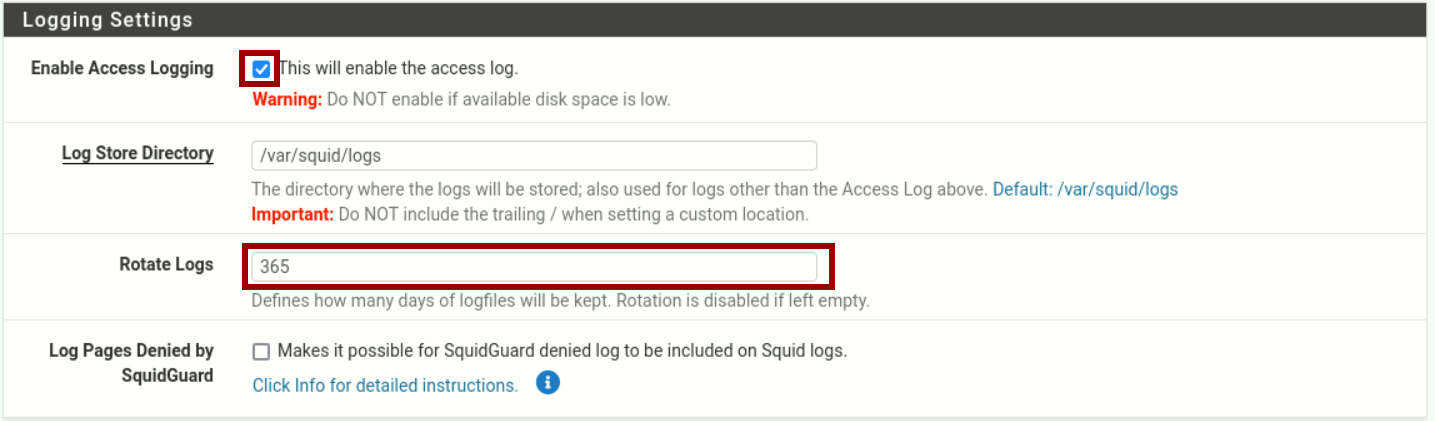The width and height of the screenshot is (1435, 421).
Task: Click 'The directory where the logs' description
Action: click(618, 189)
